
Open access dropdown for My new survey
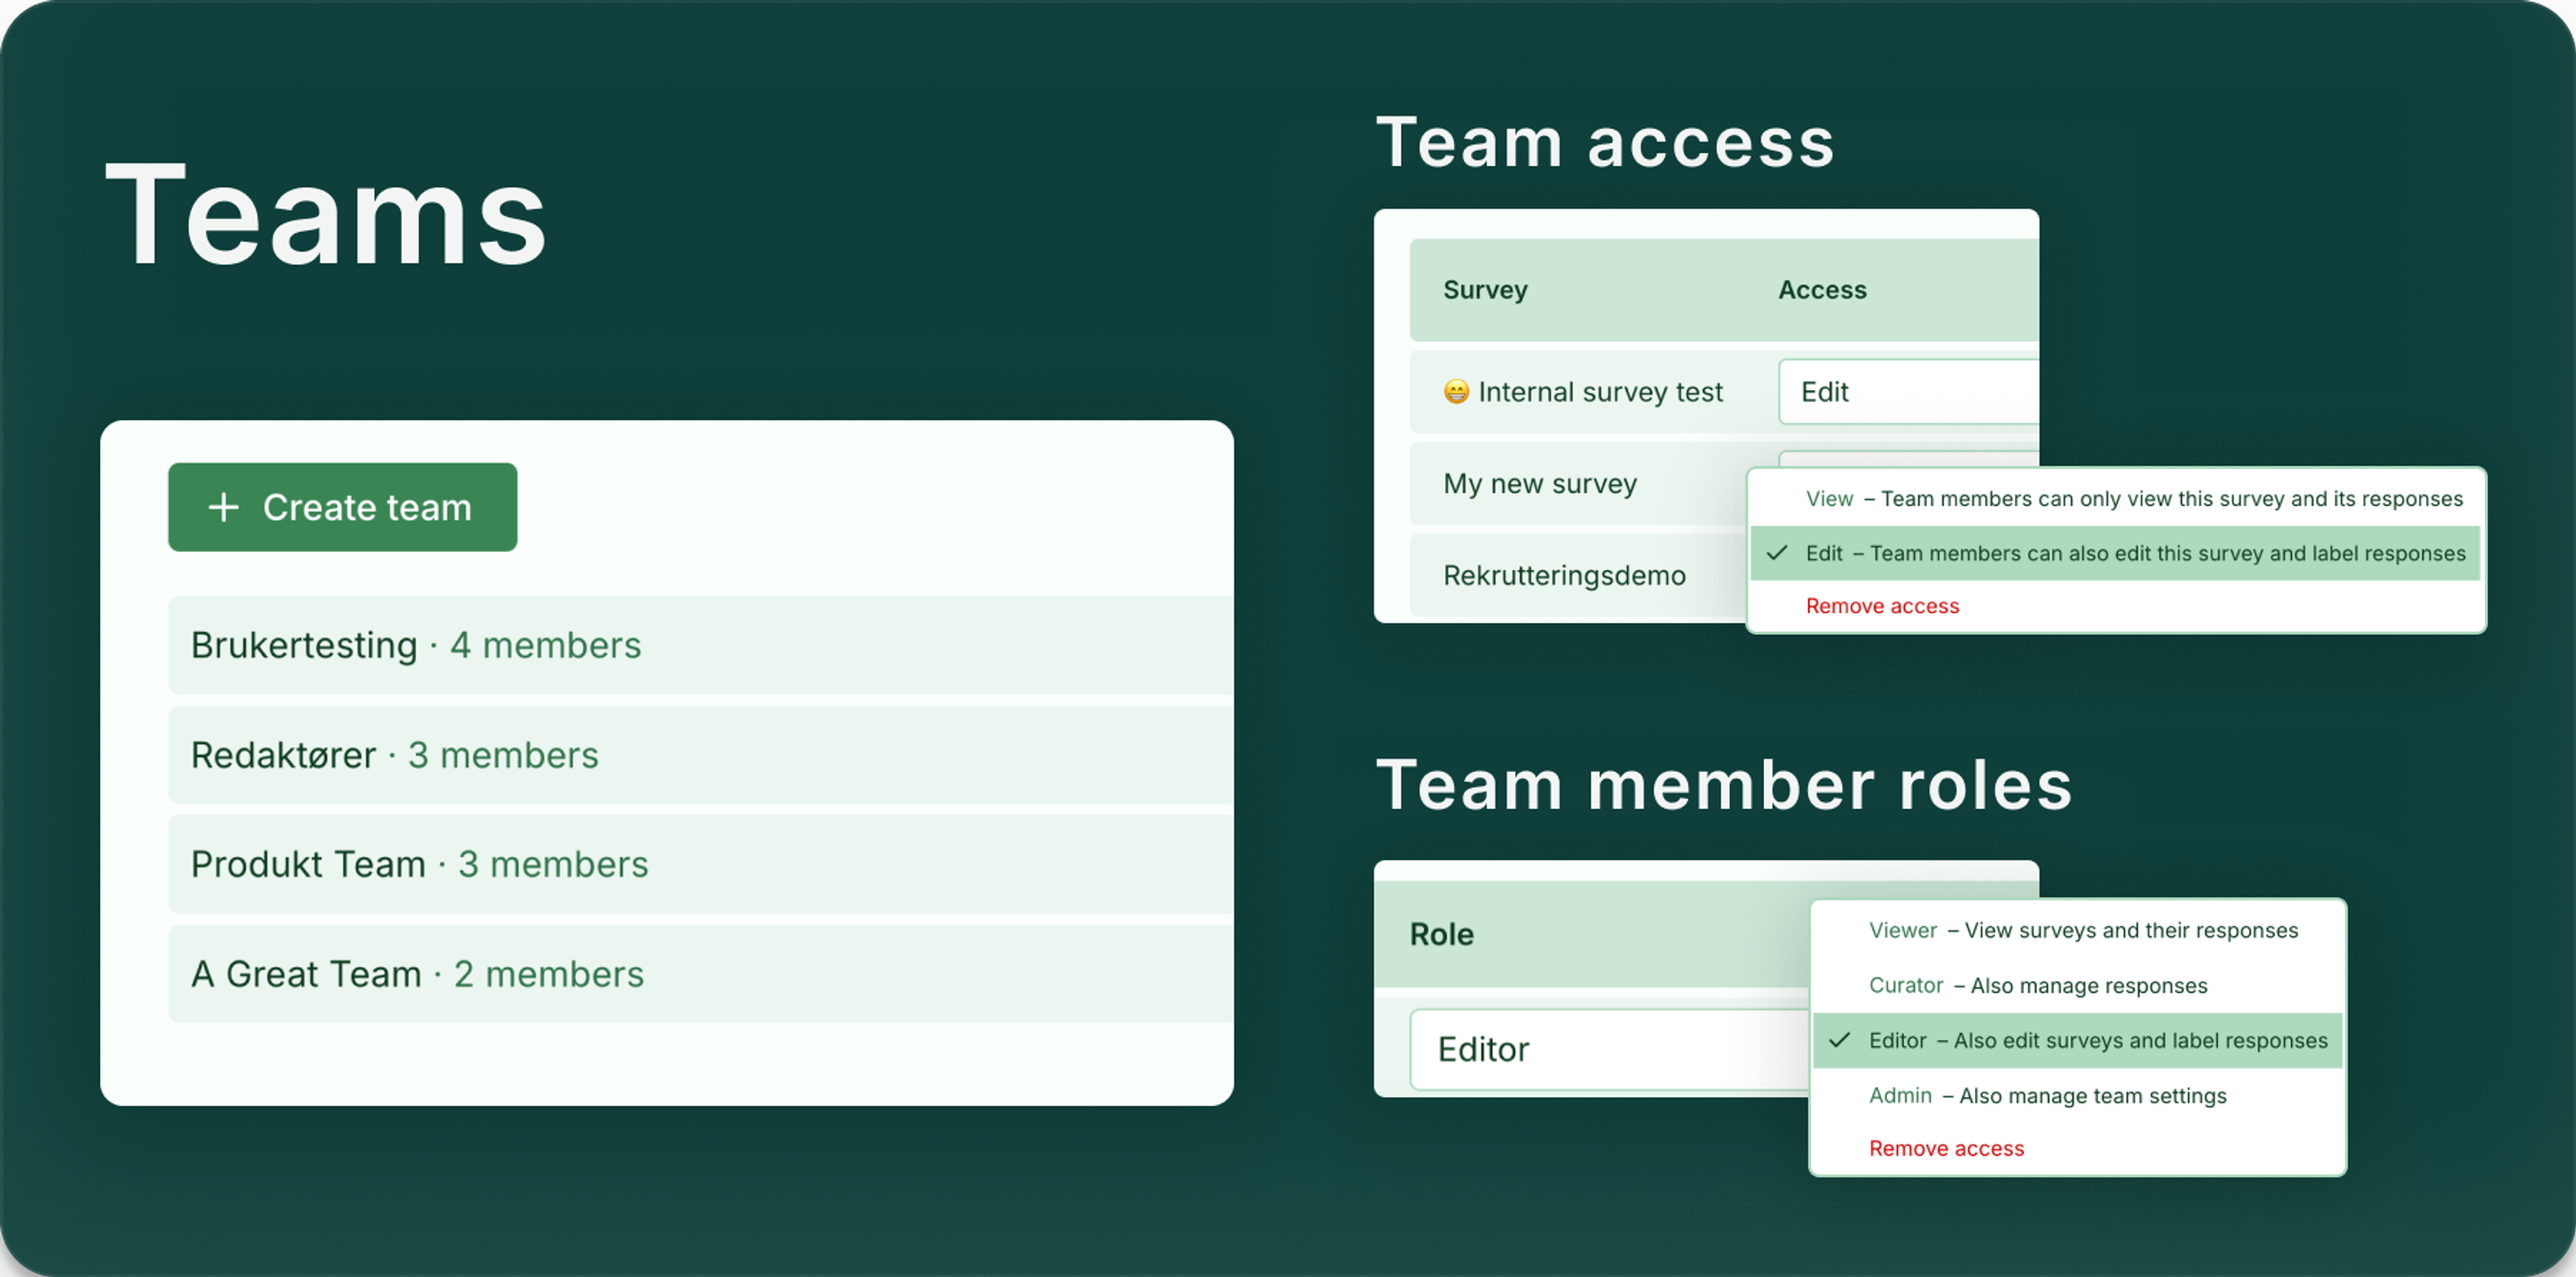click(x=1908, y=458)
